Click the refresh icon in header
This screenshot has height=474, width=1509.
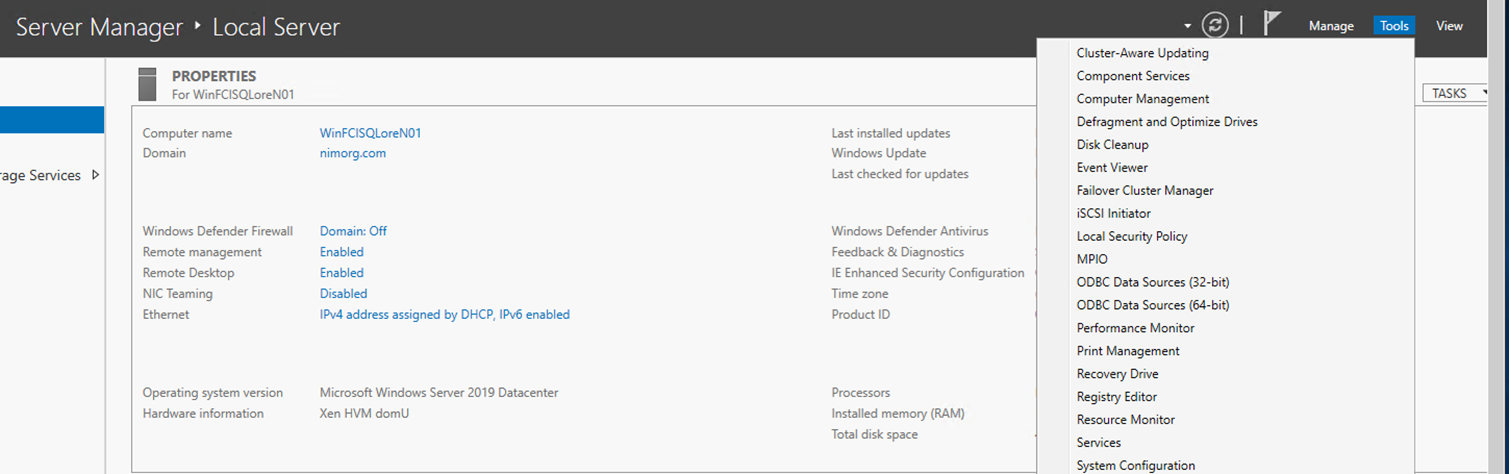point(1214,26)
